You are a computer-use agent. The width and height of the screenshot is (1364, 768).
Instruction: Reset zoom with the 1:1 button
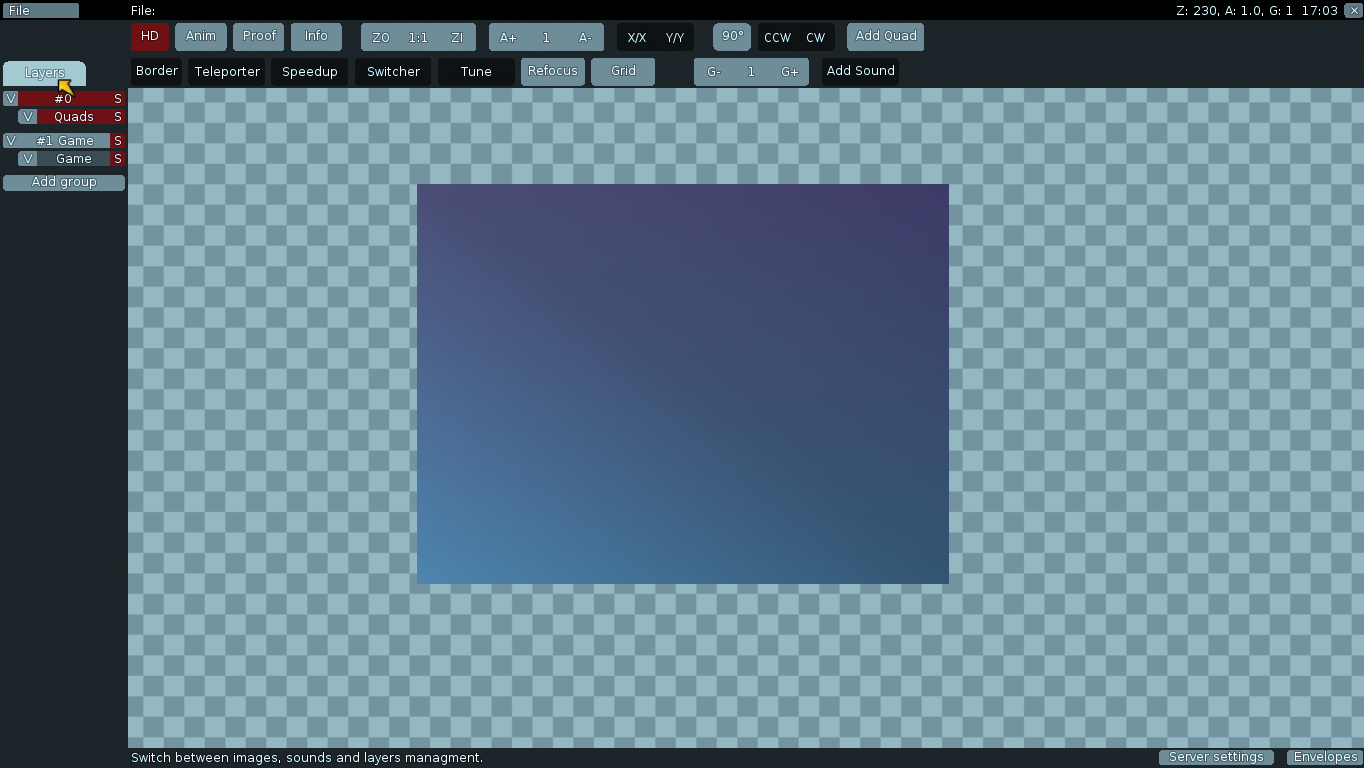pos(418,38)
